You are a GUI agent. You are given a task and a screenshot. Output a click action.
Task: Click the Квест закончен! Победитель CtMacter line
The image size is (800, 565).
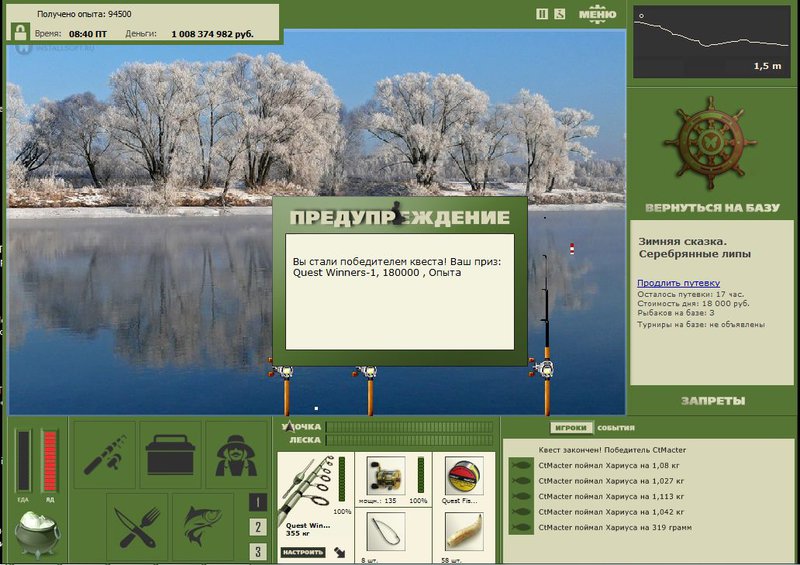pyautogui.click(x=612, y=450)
